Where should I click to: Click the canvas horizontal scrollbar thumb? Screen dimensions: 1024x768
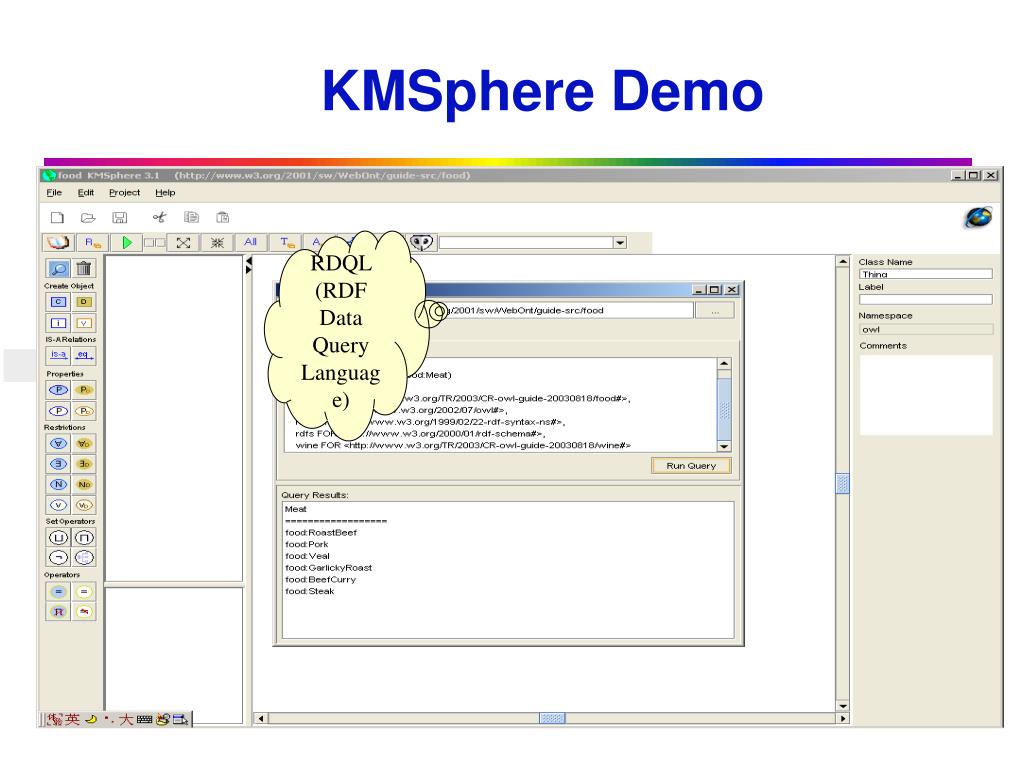point(552,718)
